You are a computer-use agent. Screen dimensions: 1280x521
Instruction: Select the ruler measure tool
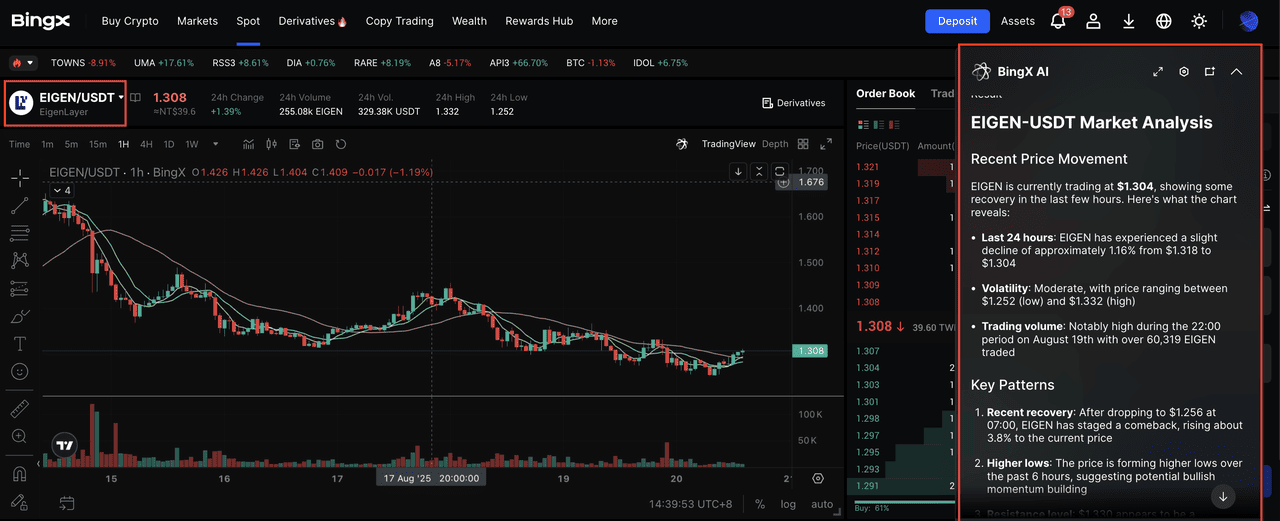point(19,409)
